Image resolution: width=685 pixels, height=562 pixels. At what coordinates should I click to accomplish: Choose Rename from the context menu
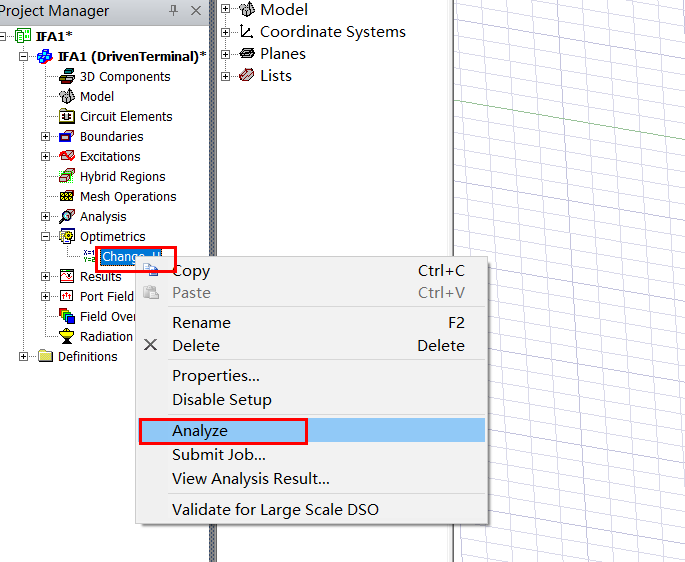pyautogui.click(x=312, y=323)
